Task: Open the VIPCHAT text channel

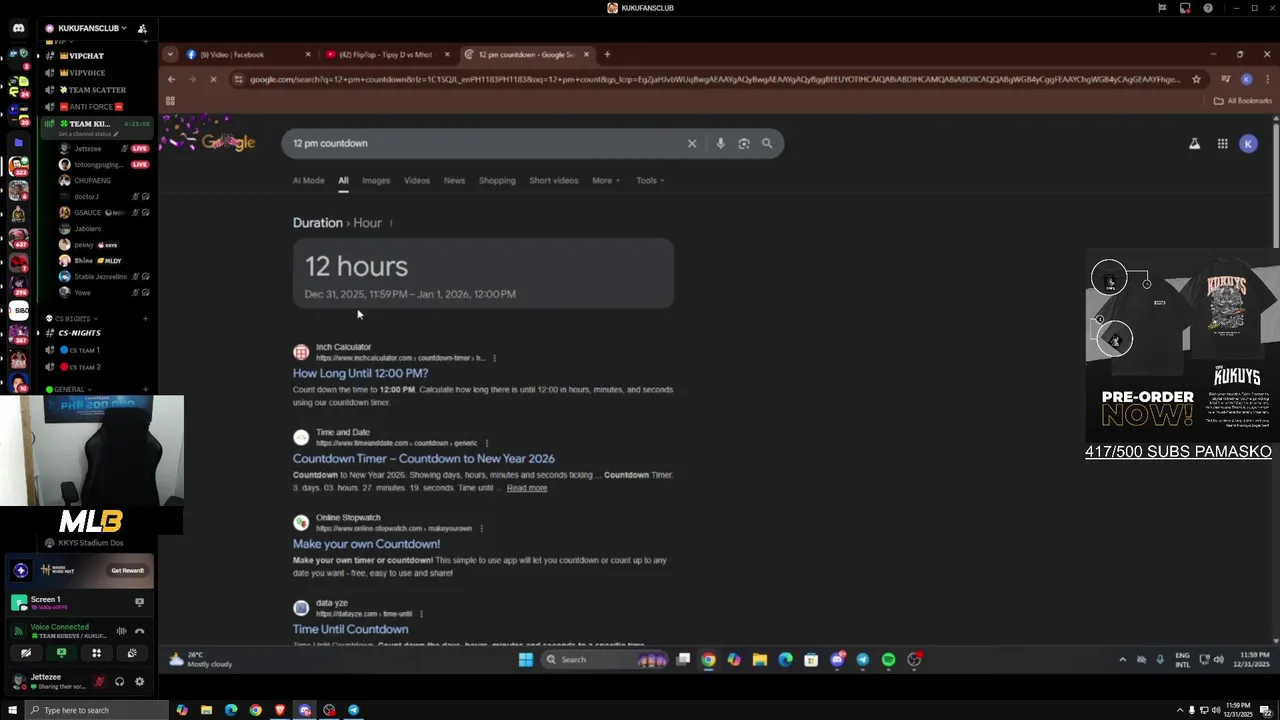Action: click(86, 56)
